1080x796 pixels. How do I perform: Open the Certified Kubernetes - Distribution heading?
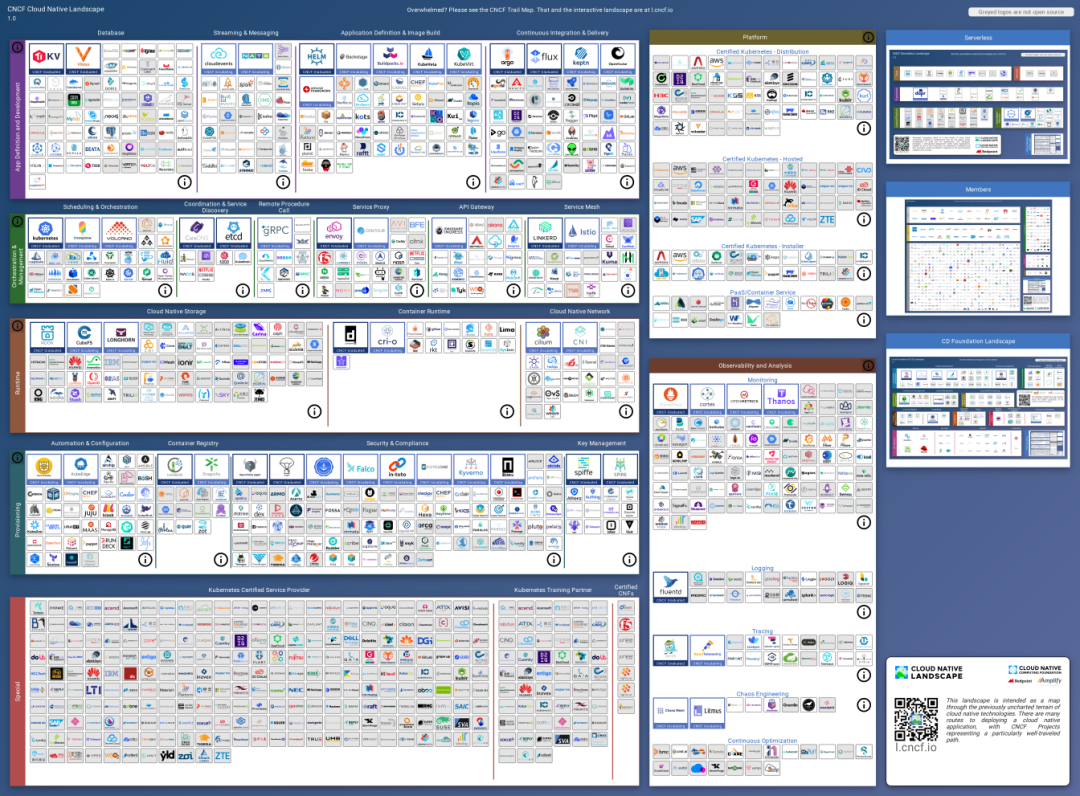click(762, 51)
